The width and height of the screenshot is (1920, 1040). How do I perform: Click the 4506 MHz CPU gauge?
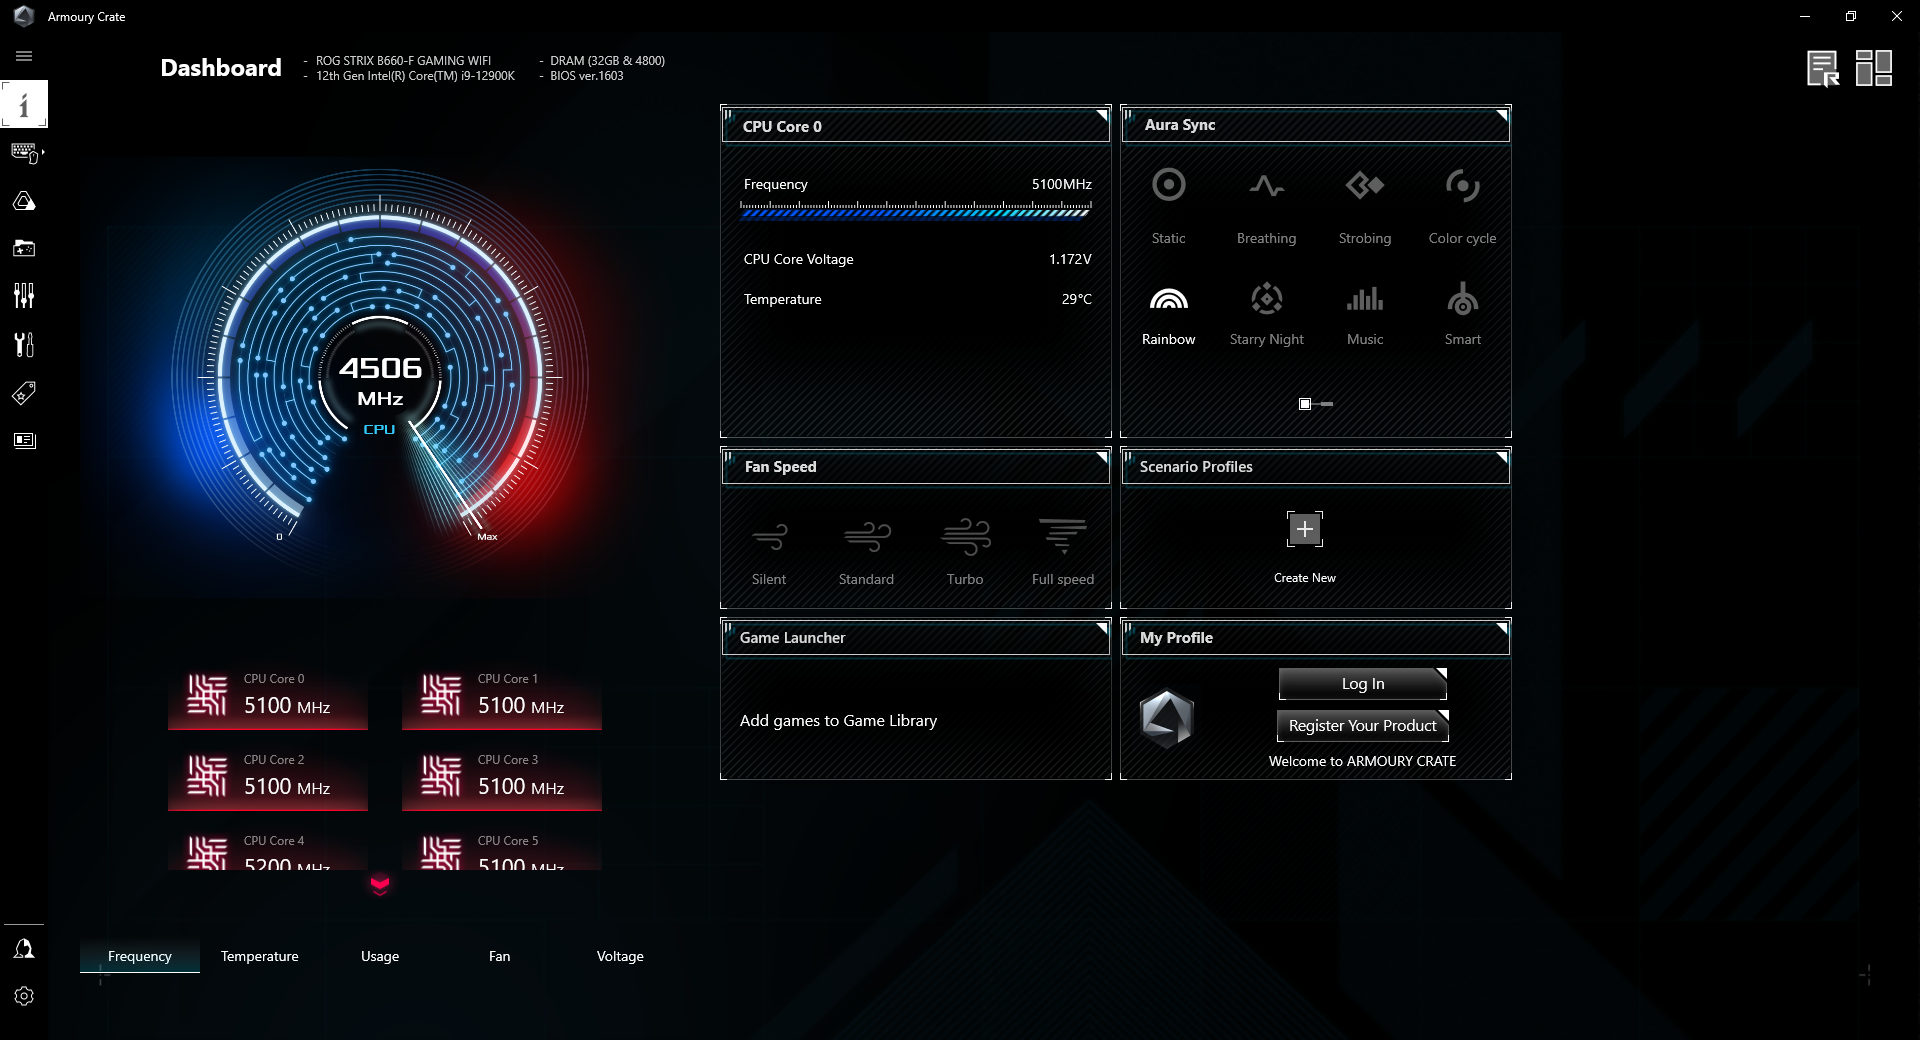point(380,375)
